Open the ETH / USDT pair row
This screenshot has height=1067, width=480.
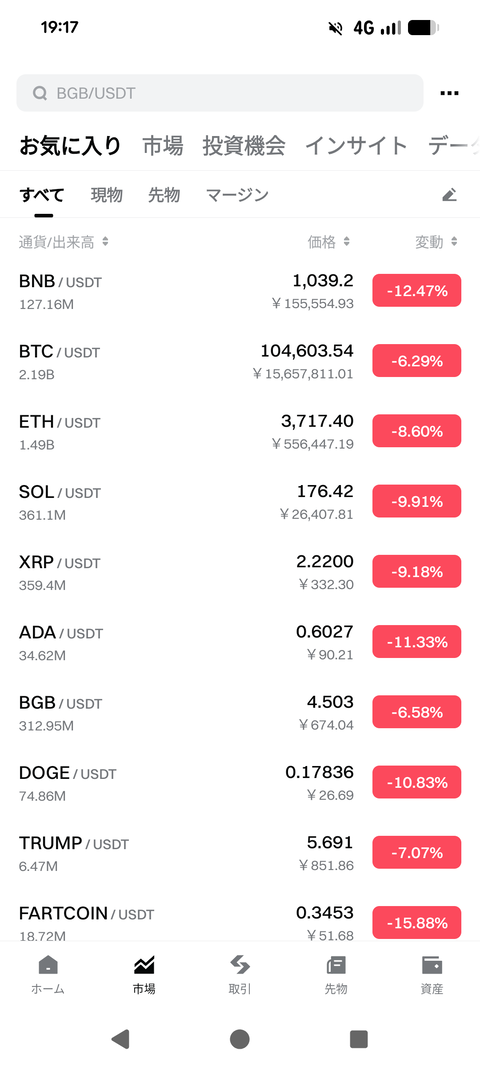[x=240, y=432]
